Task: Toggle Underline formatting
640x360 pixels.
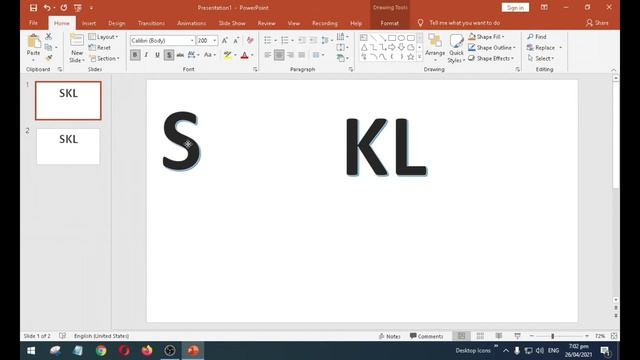Action: coord(157,55)
